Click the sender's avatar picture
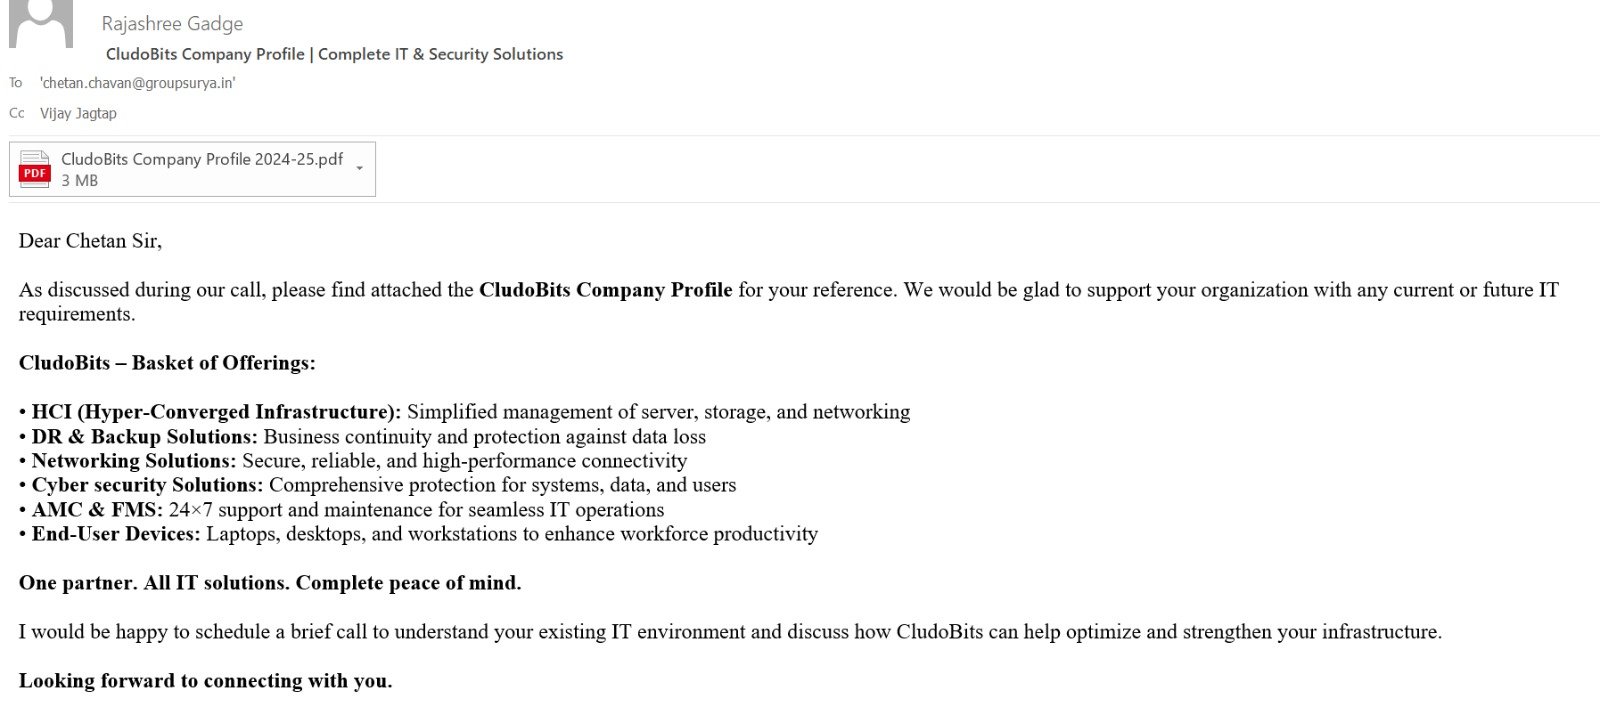The height and width of the screenshot is (707, 1600). [41, 22]
